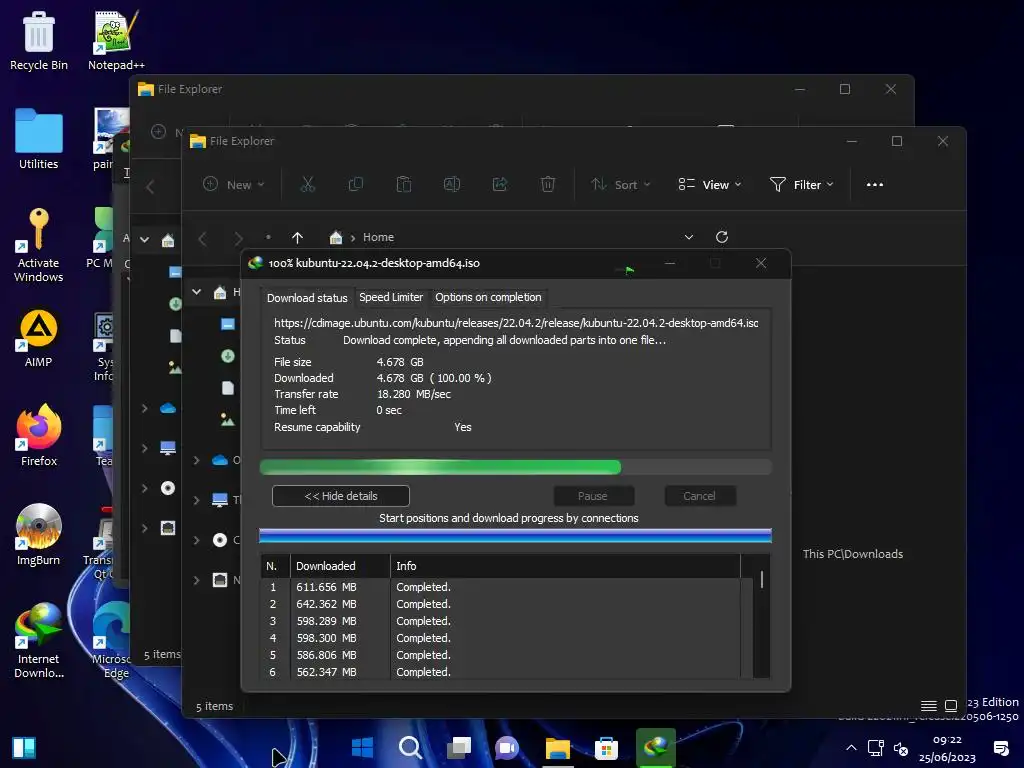Launch ImgBurn from the desktop

point(39,535)
